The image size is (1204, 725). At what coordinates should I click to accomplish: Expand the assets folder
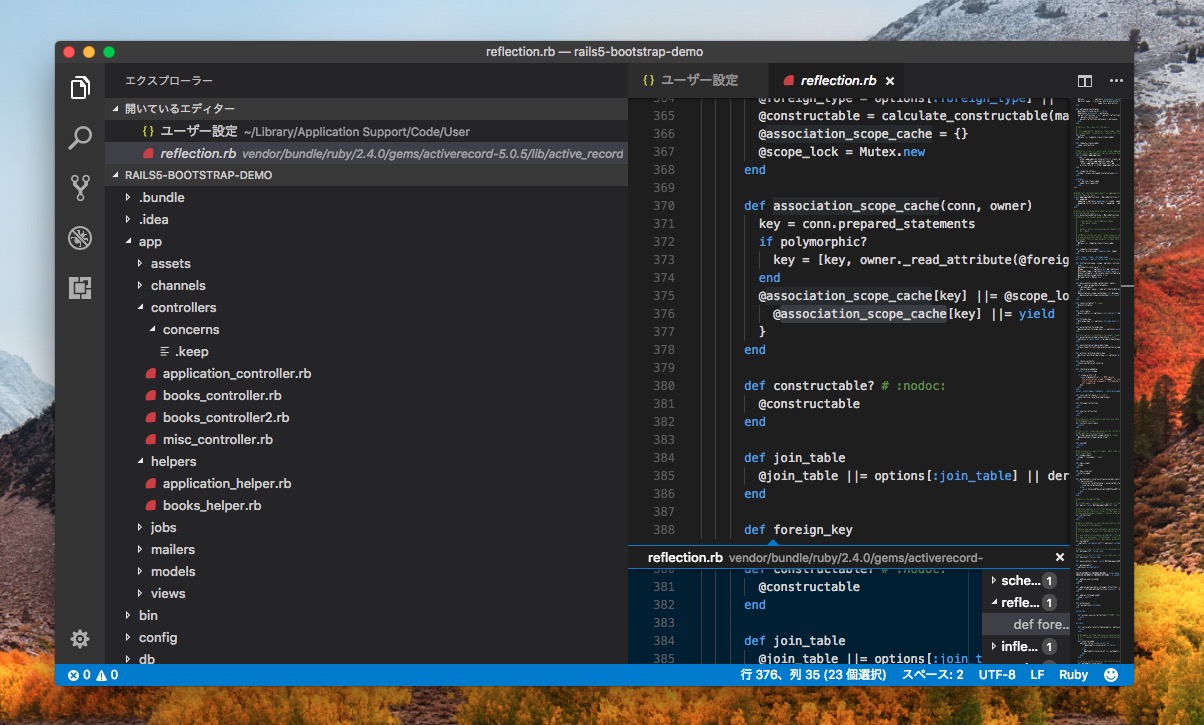point(170,263)
